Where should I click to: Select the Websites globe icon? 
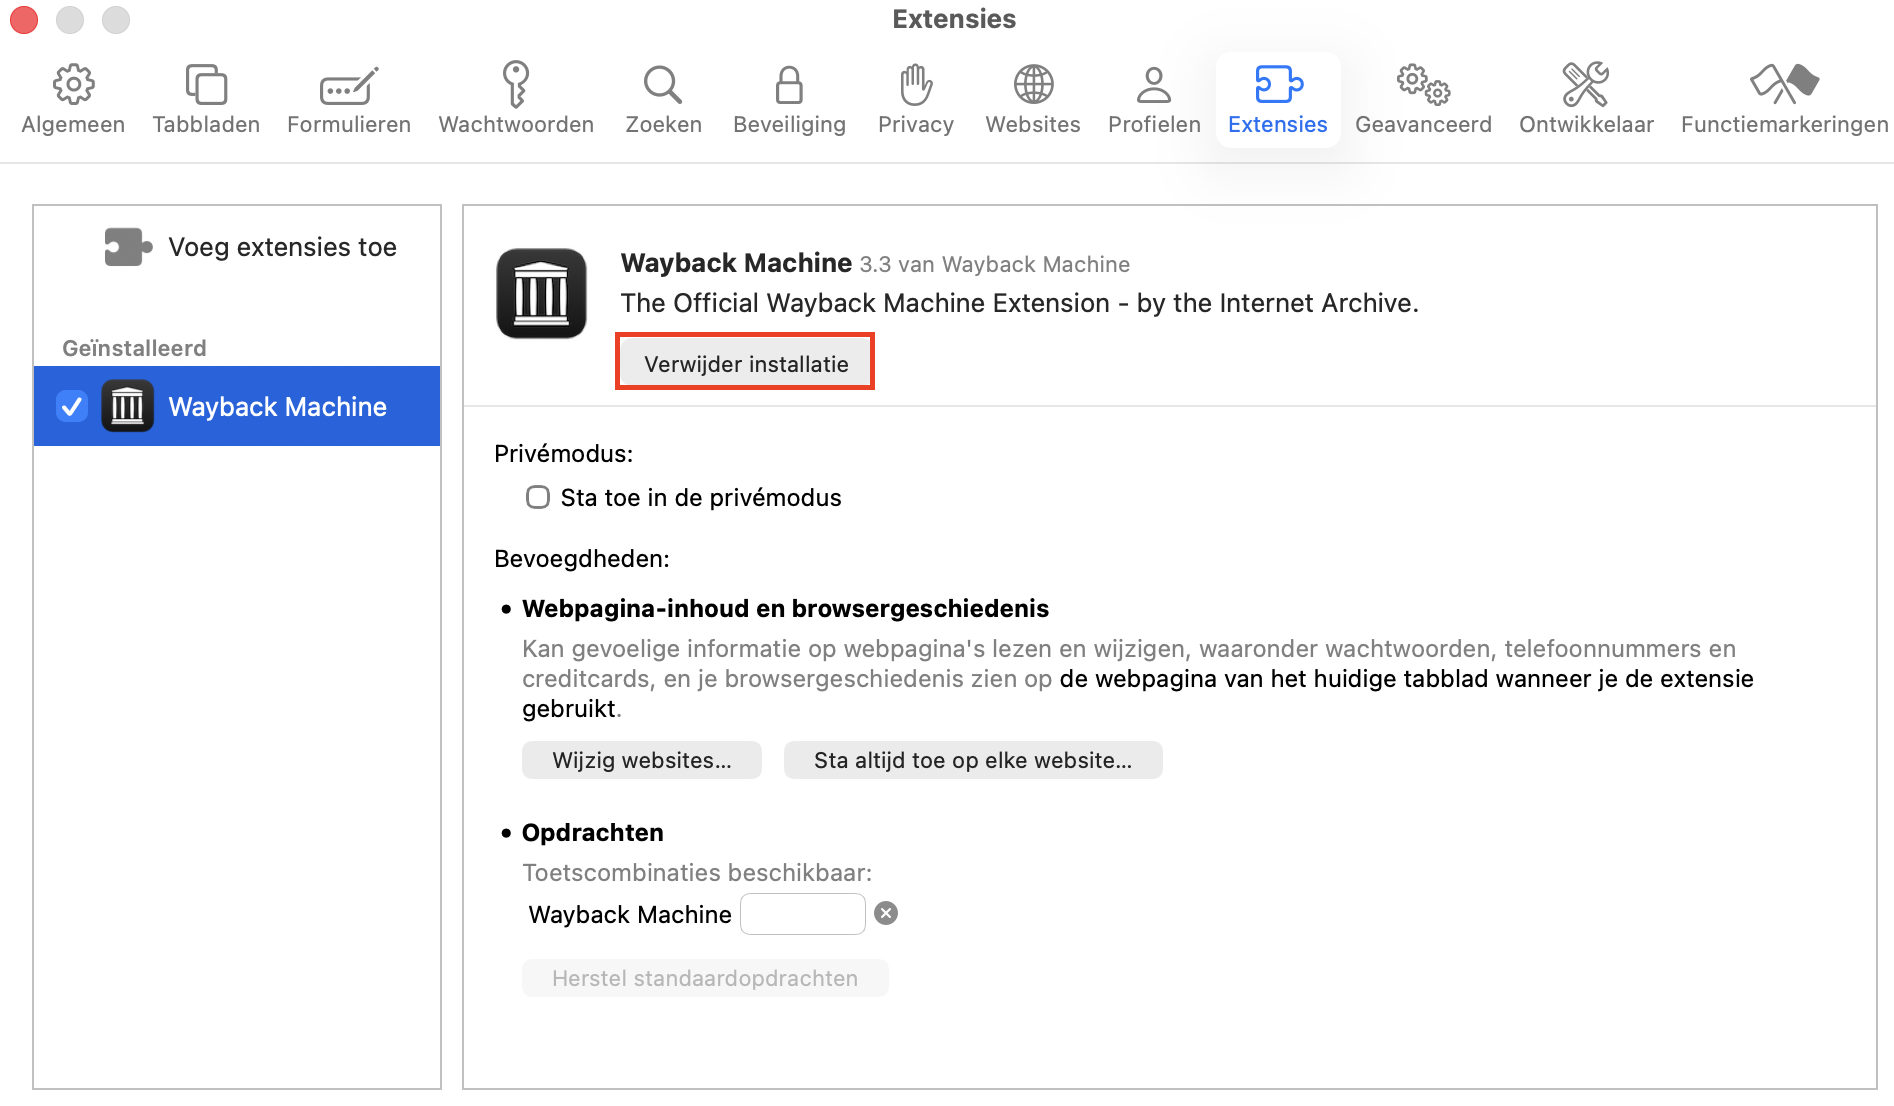click(1033, 85)
